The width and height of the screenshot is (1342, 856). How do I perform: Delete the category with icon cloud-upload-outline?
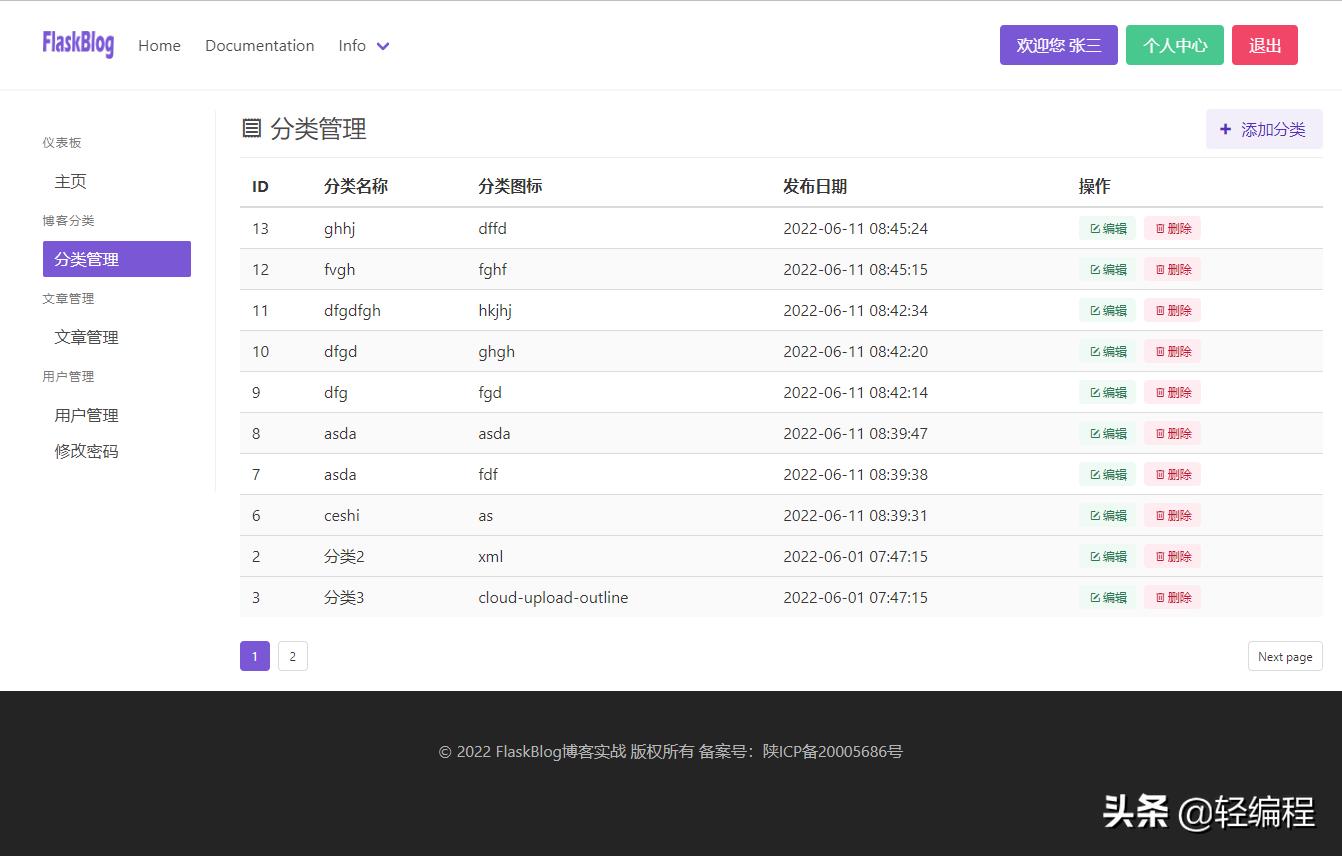click(x=1171, y=597)
